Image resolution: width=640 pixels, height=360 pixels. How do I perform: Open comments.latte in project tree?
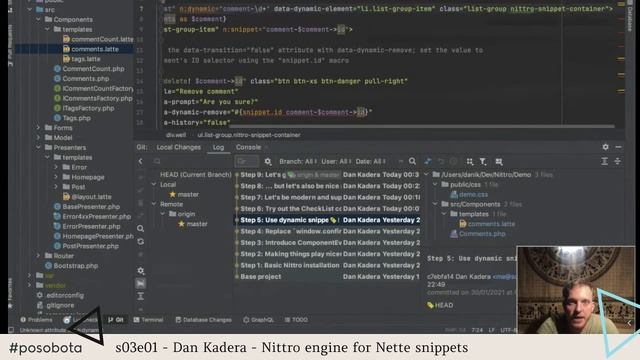pos(95,49)
